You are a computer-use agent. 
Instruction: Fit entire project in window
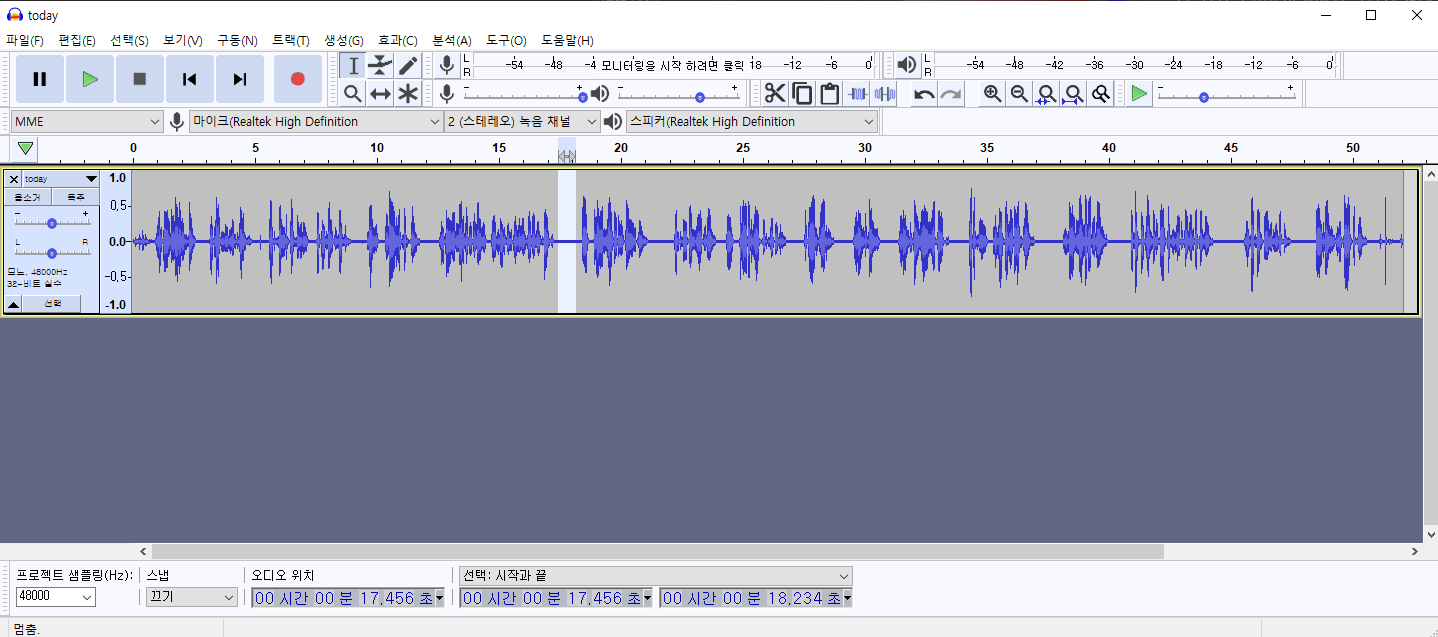coord(1073,94)
